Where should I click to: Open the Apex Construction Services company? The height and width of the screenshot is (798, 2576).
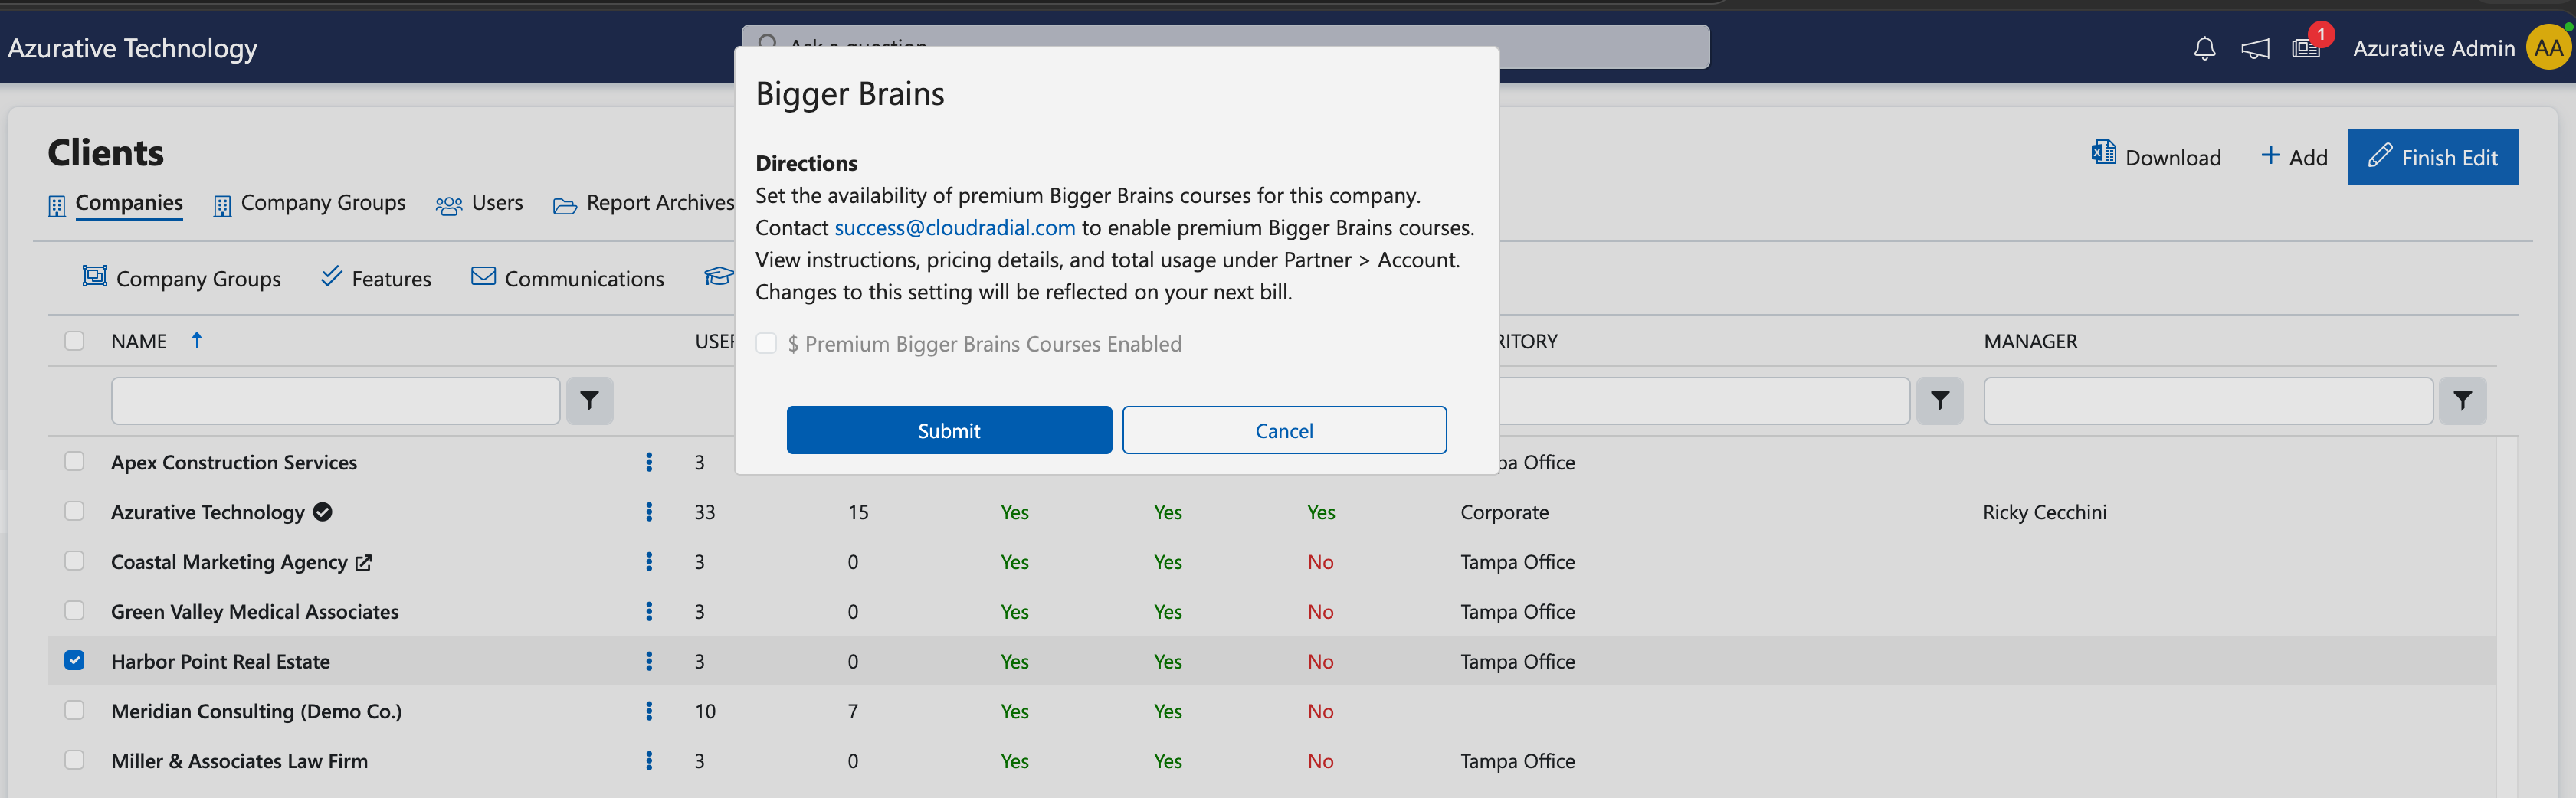point(234,462)
